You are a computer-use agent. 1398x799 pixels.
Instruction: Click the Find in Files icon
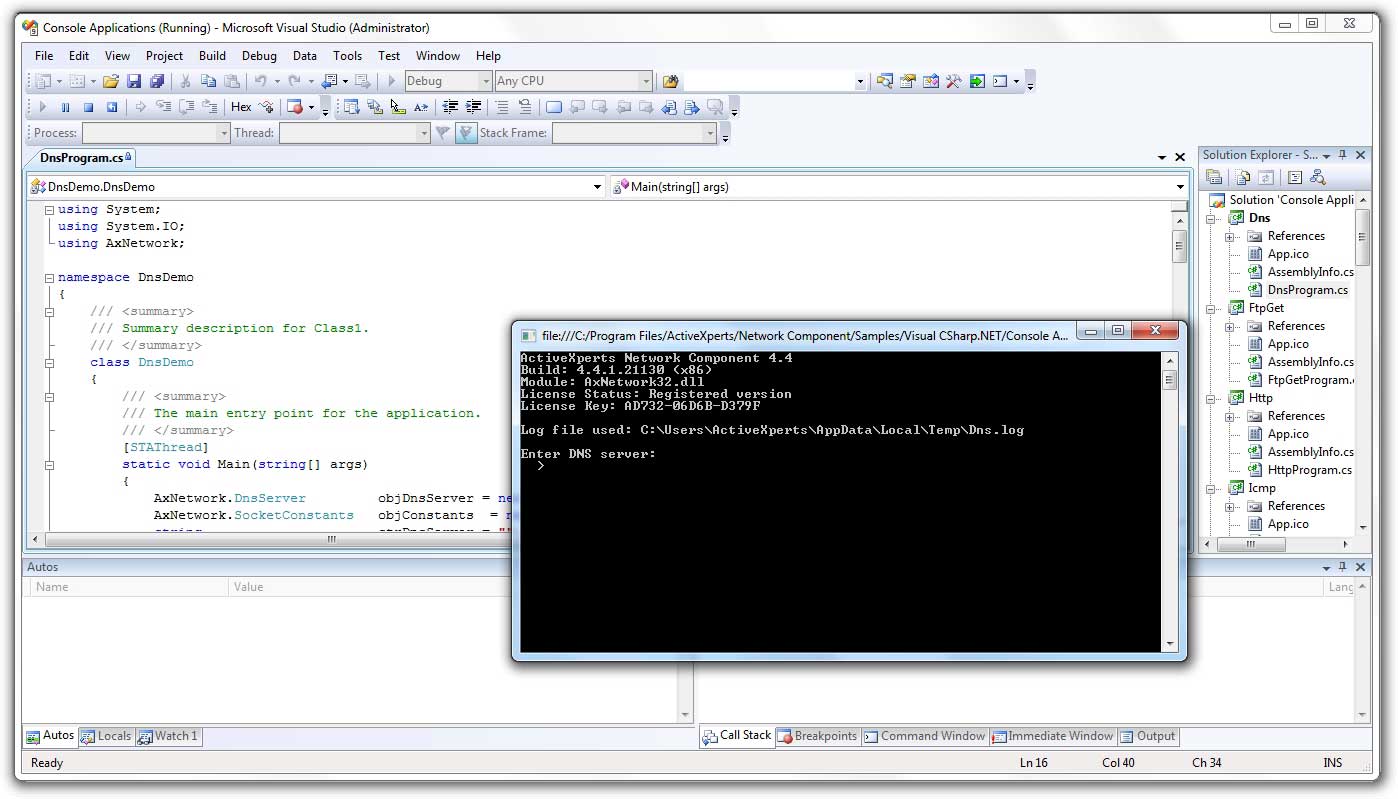point(671,81)
